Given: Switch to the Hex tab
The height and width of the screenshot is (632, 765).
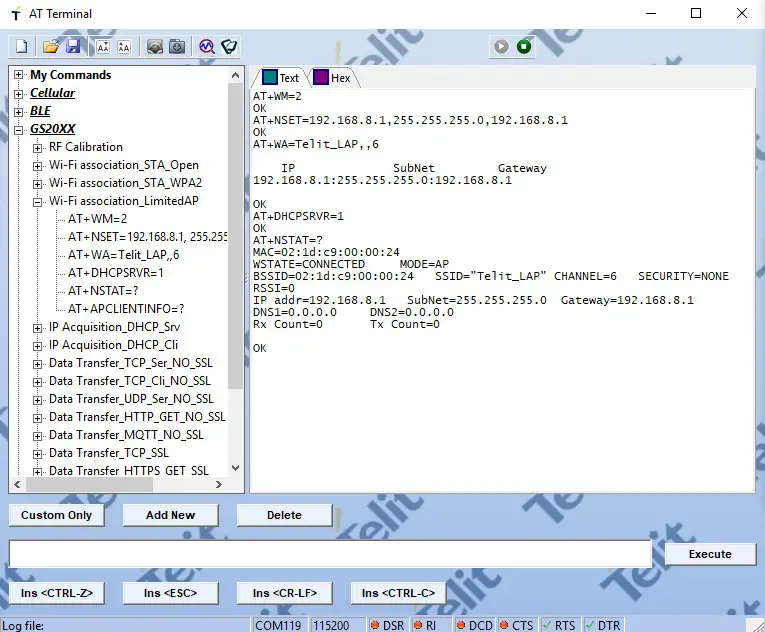Looking at the screenshot, I should coord(333,78).
